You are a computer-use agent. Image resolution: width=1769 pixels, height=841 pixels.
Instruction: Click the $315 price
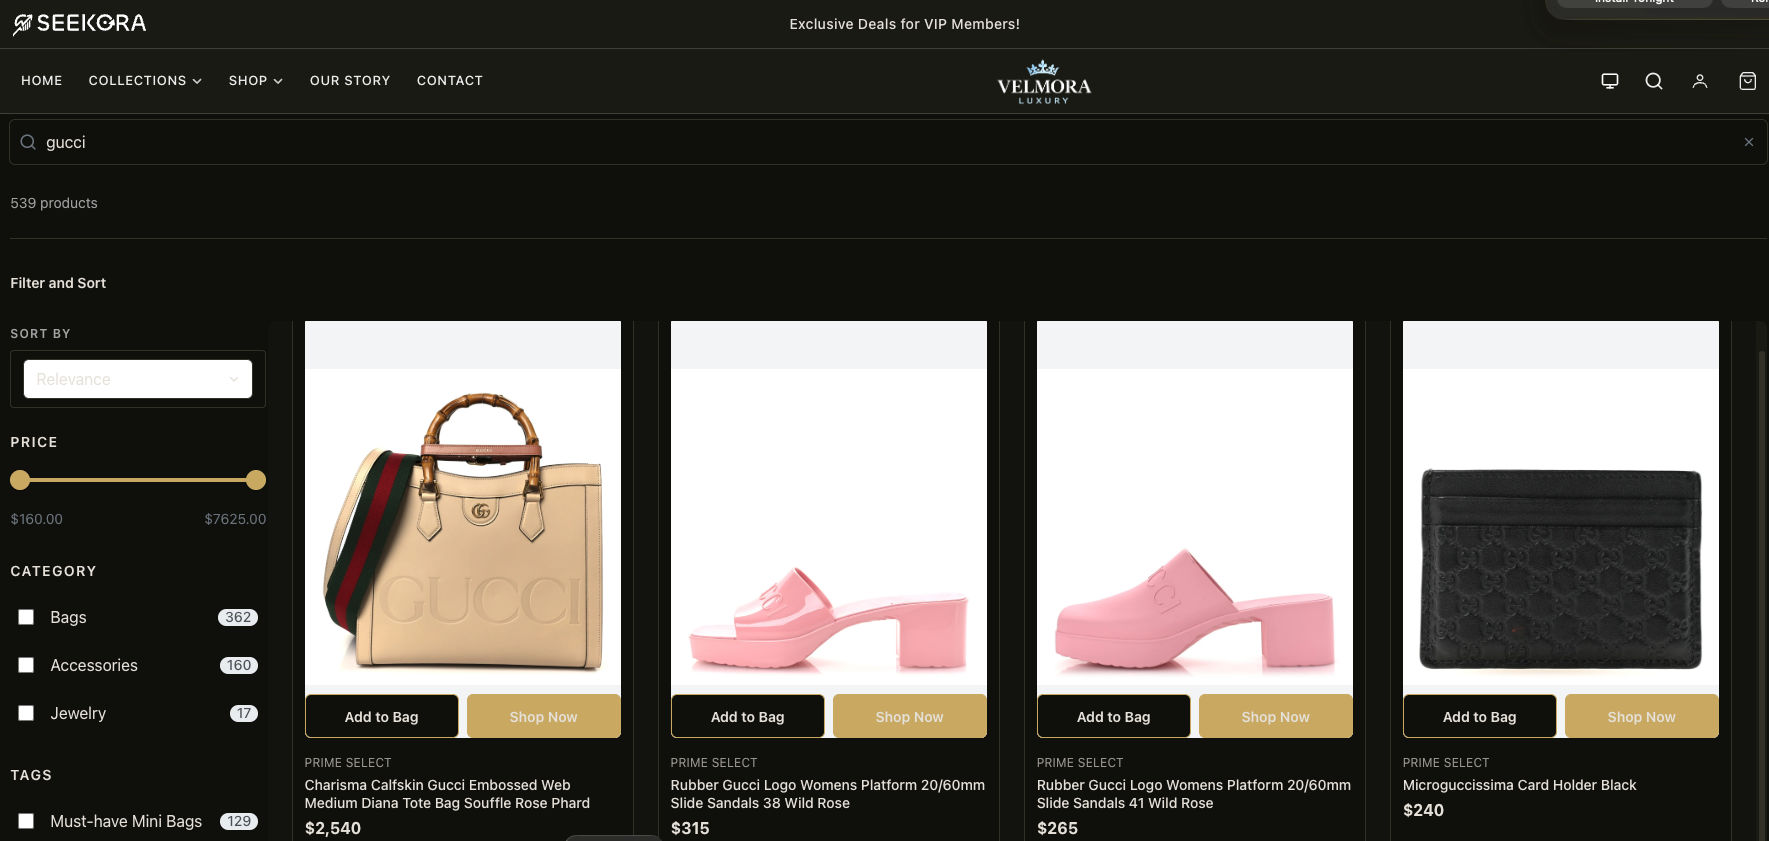coord(690,828)
